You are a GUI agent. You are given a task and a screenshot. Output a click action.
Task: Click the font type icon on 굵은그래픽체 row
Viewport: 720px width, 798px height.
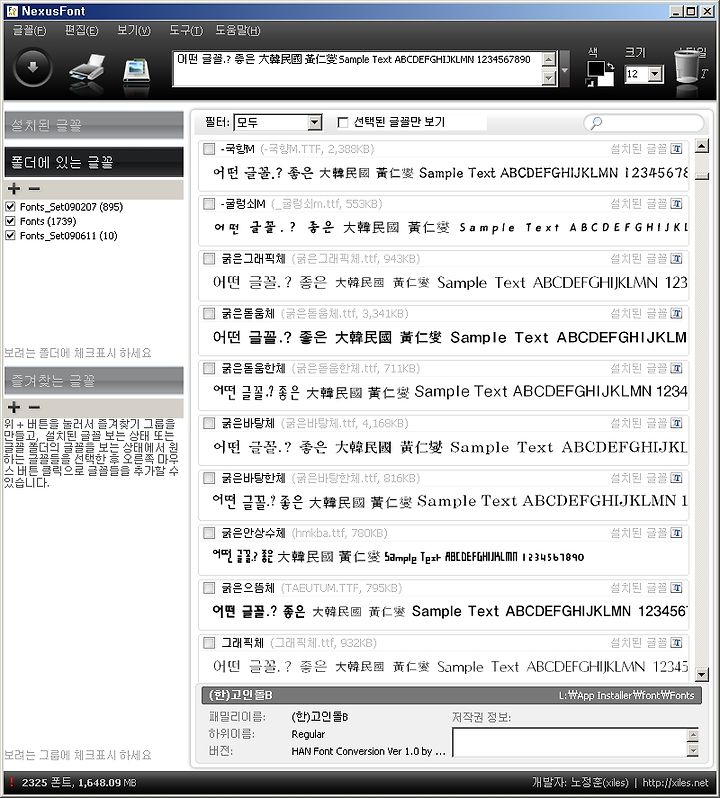[x=676, y=259]
